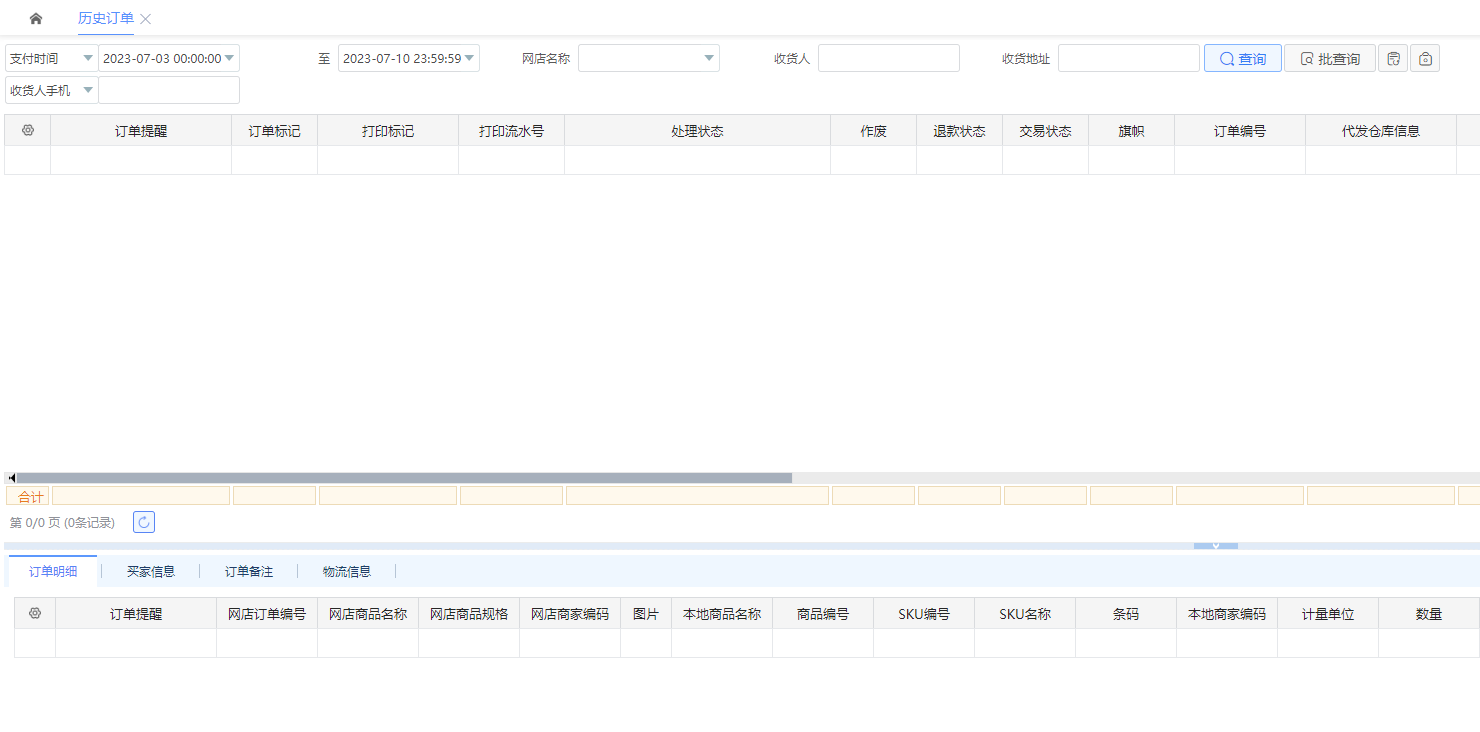Click the 处理状态 column header
1480x732 pixels.
tap(697, 131)
